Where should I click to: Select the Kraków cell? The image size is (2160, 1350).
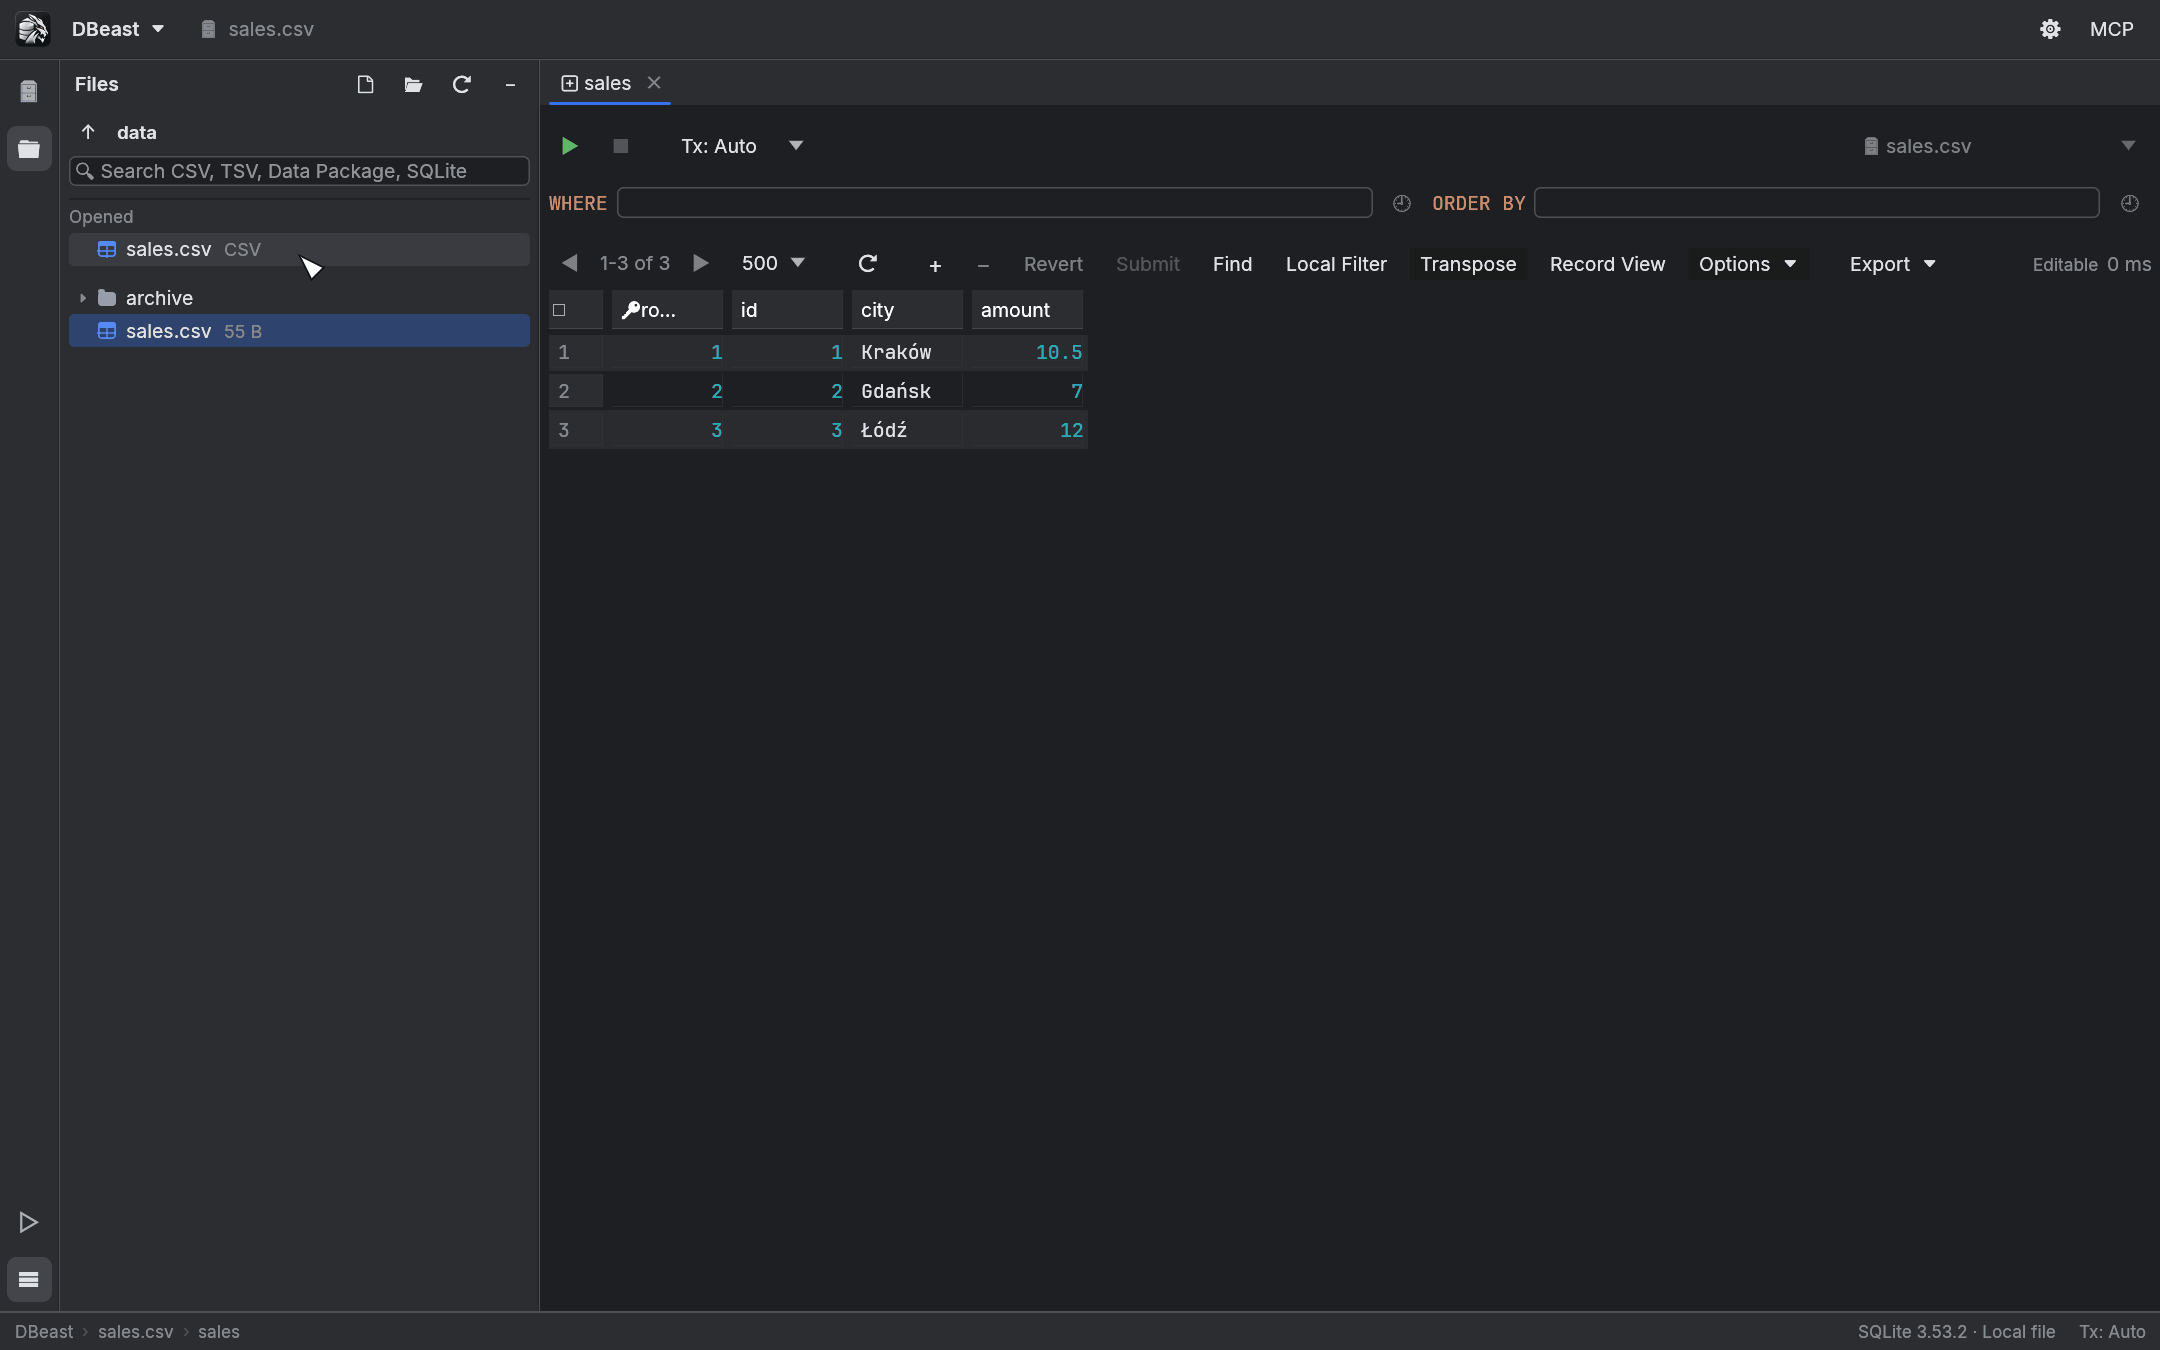tap(907, 352)
